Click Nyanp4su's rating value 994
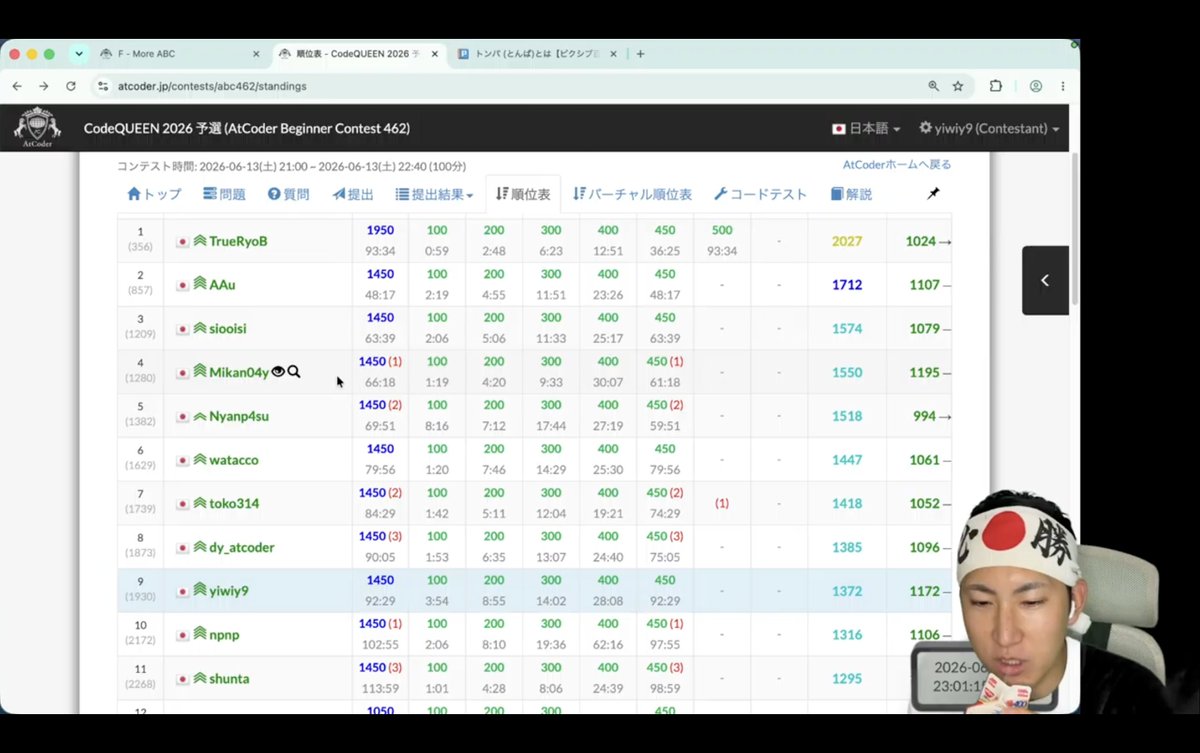1200x753 pixels. point(924,416)
